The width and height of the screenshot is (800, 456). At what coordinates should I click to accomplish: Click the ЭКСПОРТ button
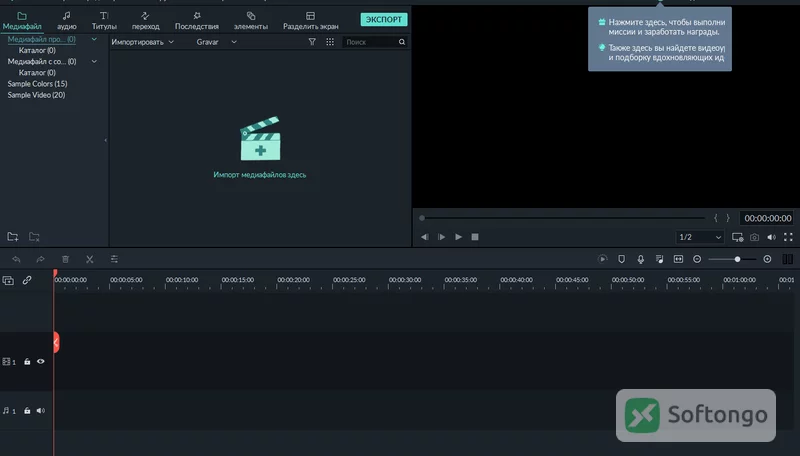[384, 19]
